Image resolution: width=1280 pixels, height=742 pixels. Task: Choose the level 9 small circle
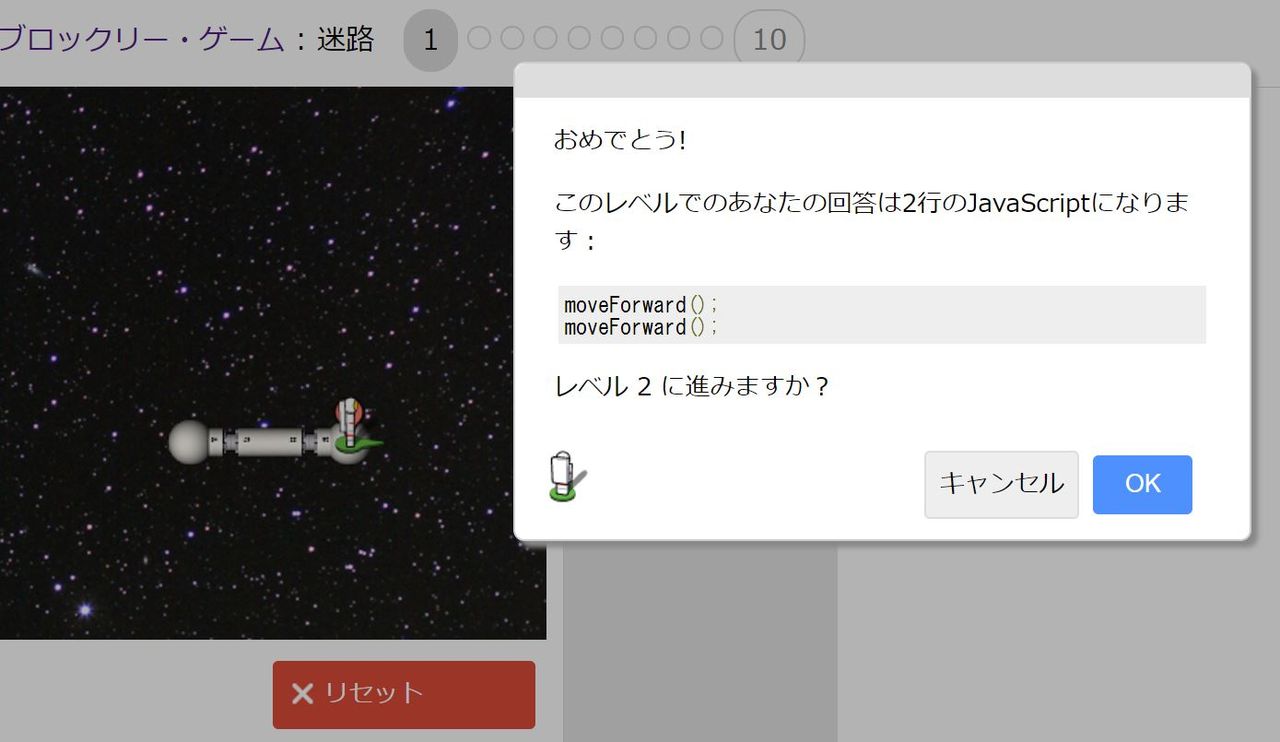pos(711,38)
